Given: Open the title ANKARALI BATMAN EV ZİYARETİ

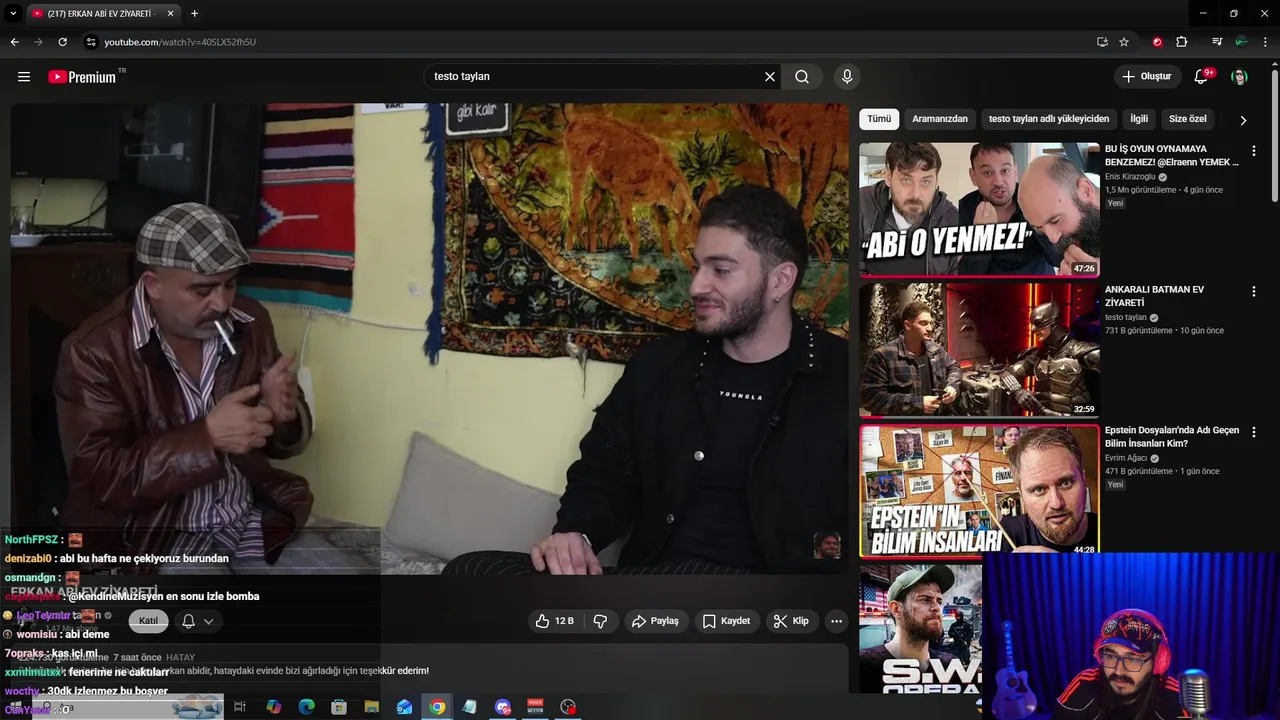Looking at the screenshot, I should pyautogui.click(x=1154, y=296).
